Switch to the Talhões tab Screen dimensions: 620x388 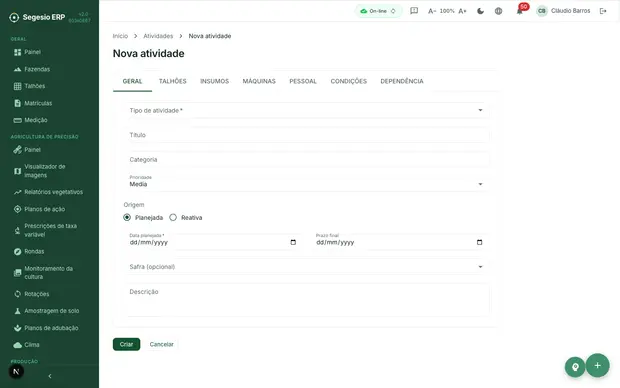pyautogui.click(x=172, y=81)
